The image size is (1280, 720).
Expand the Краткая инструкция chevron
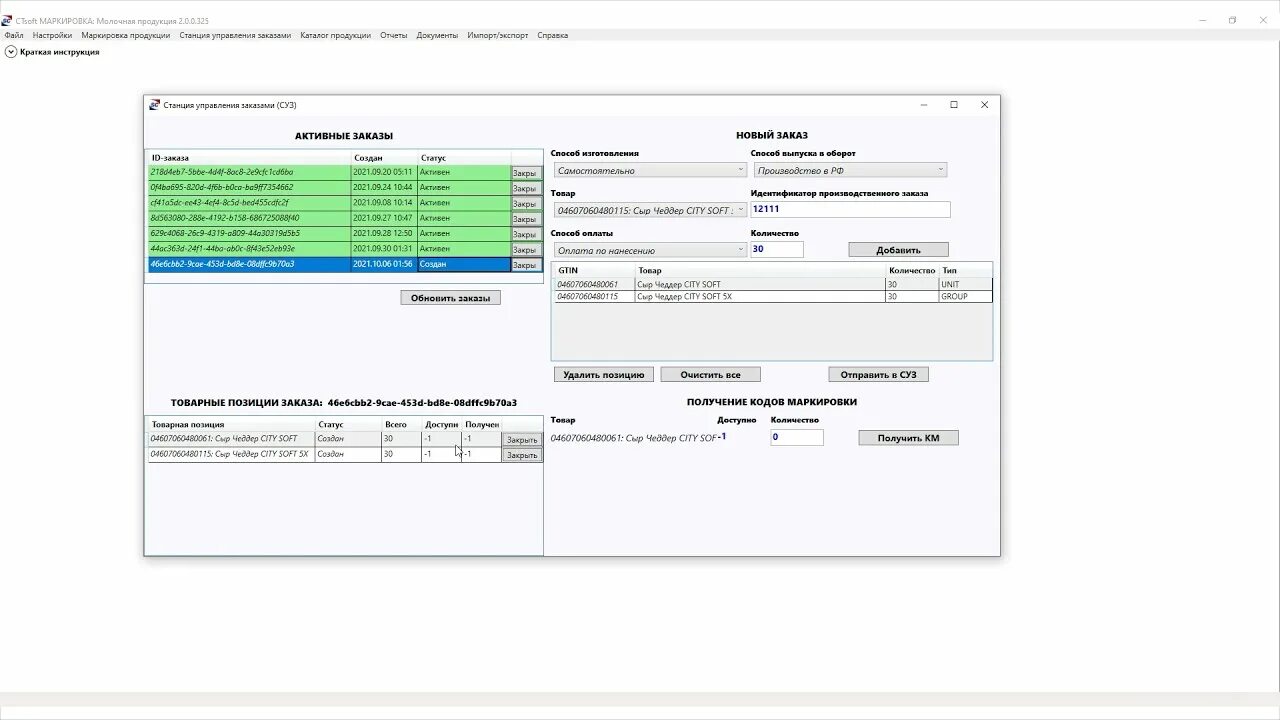click(x=11, y=52)
